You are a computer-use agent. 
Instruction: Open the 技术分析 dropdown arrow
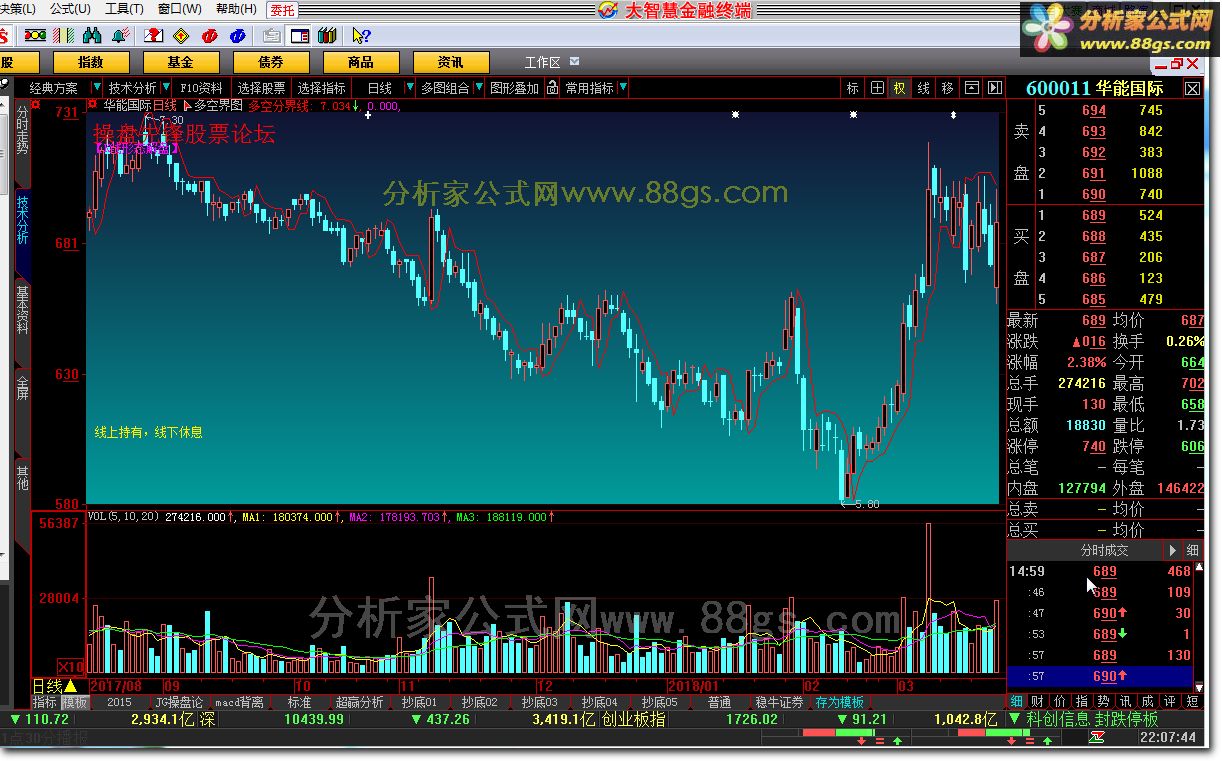click(x=165, y=88)
